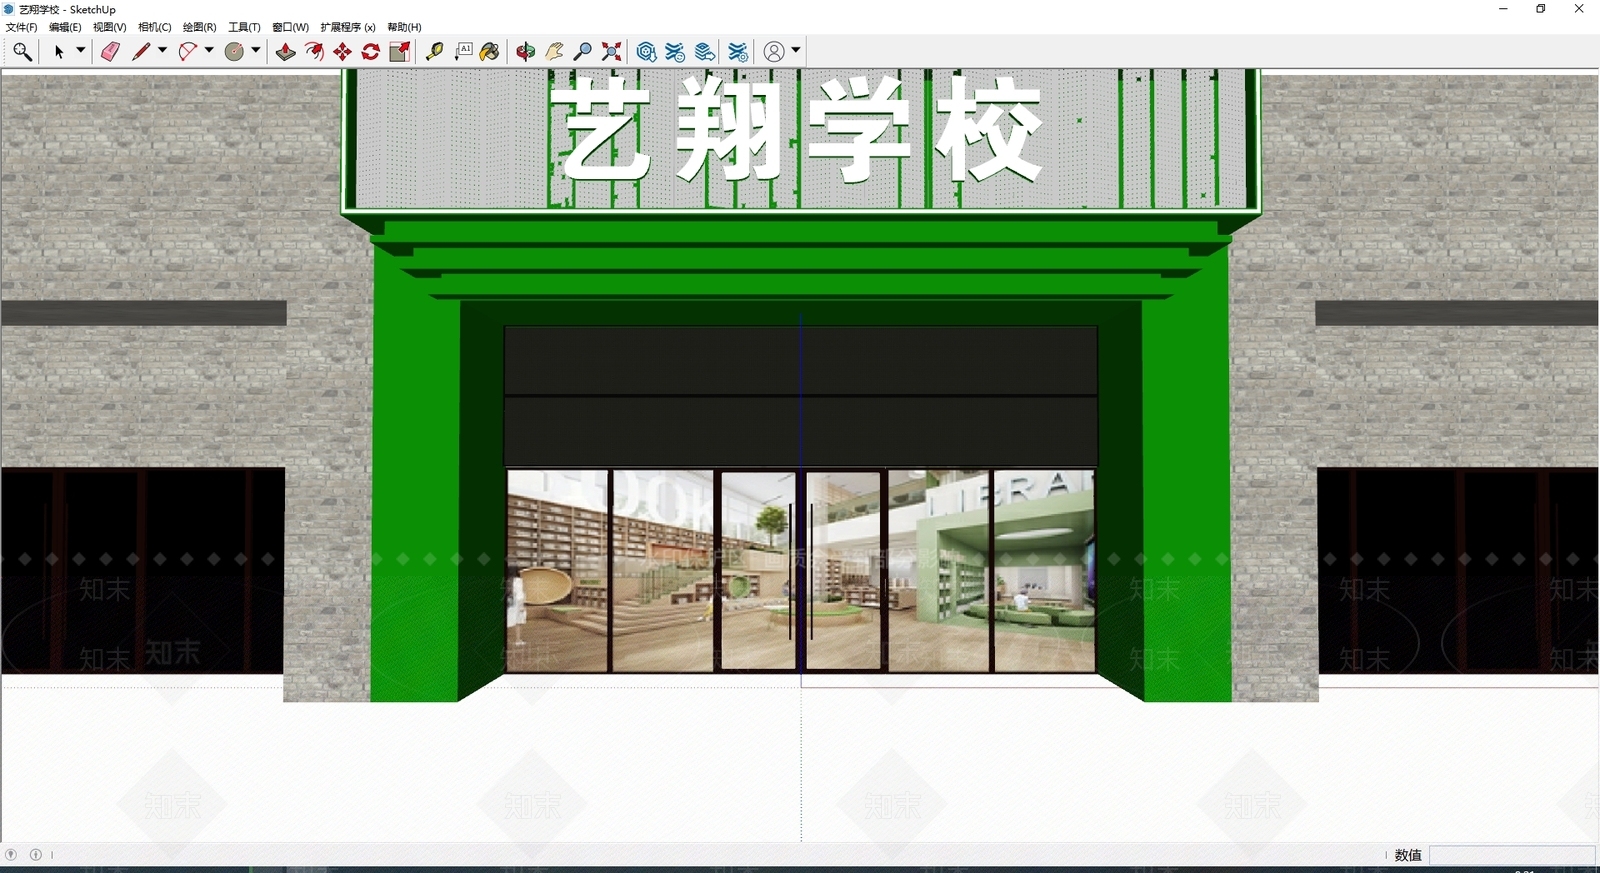Select the Rotate tool

[x=371, y=52]
